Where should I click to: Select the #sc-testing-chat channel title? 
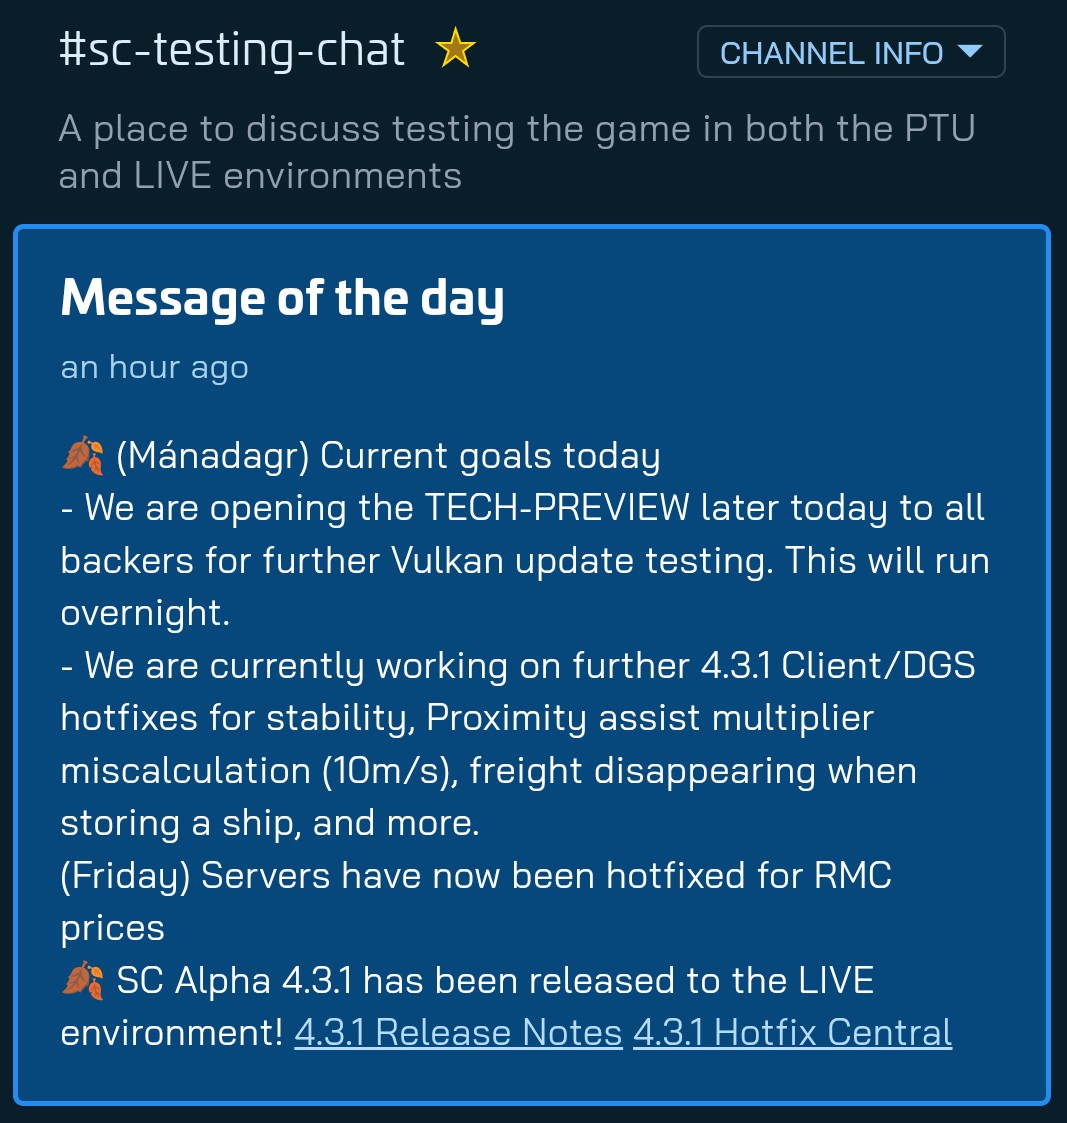pos(232,49)
